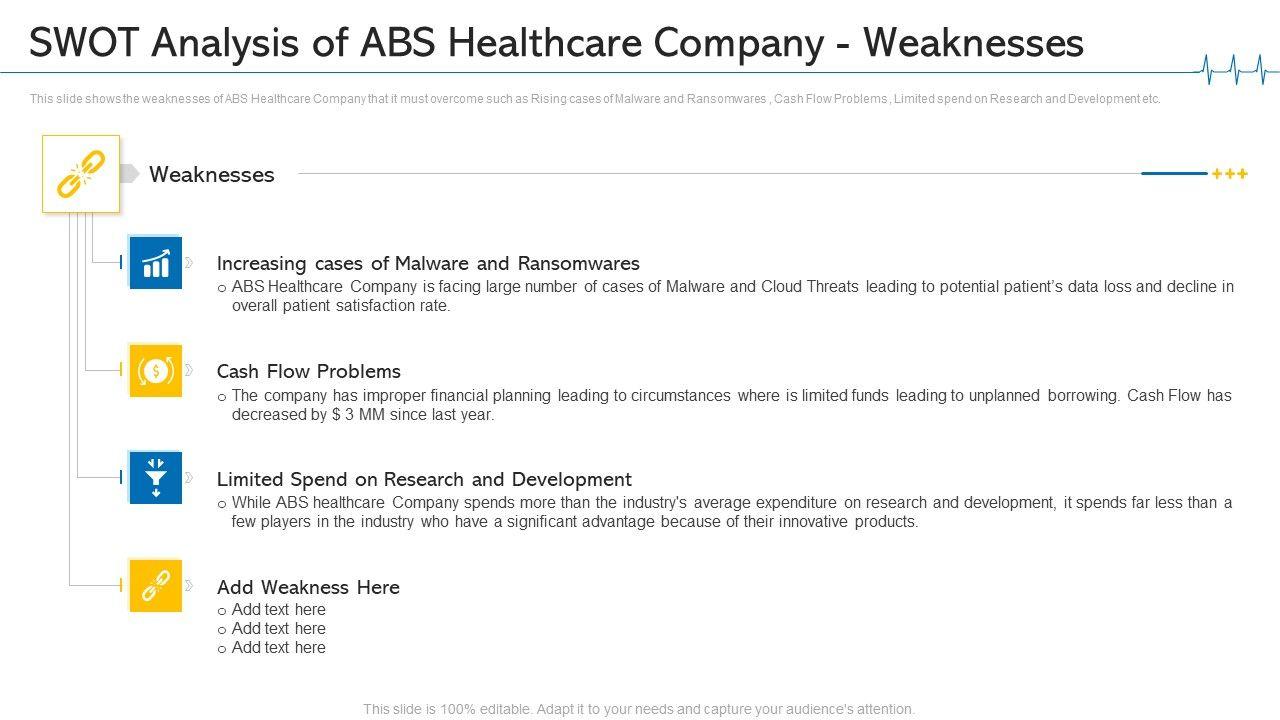Click the heartbeat pulse line icon

click(1237, 68)
